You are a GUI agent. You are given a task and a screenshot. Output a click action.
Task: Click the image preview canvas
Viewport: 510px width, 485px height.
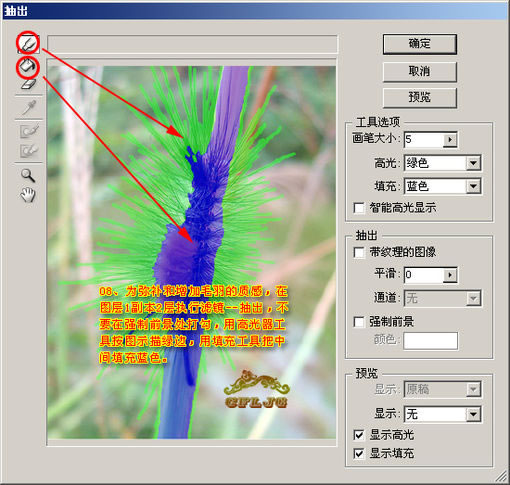click(191, 252)
